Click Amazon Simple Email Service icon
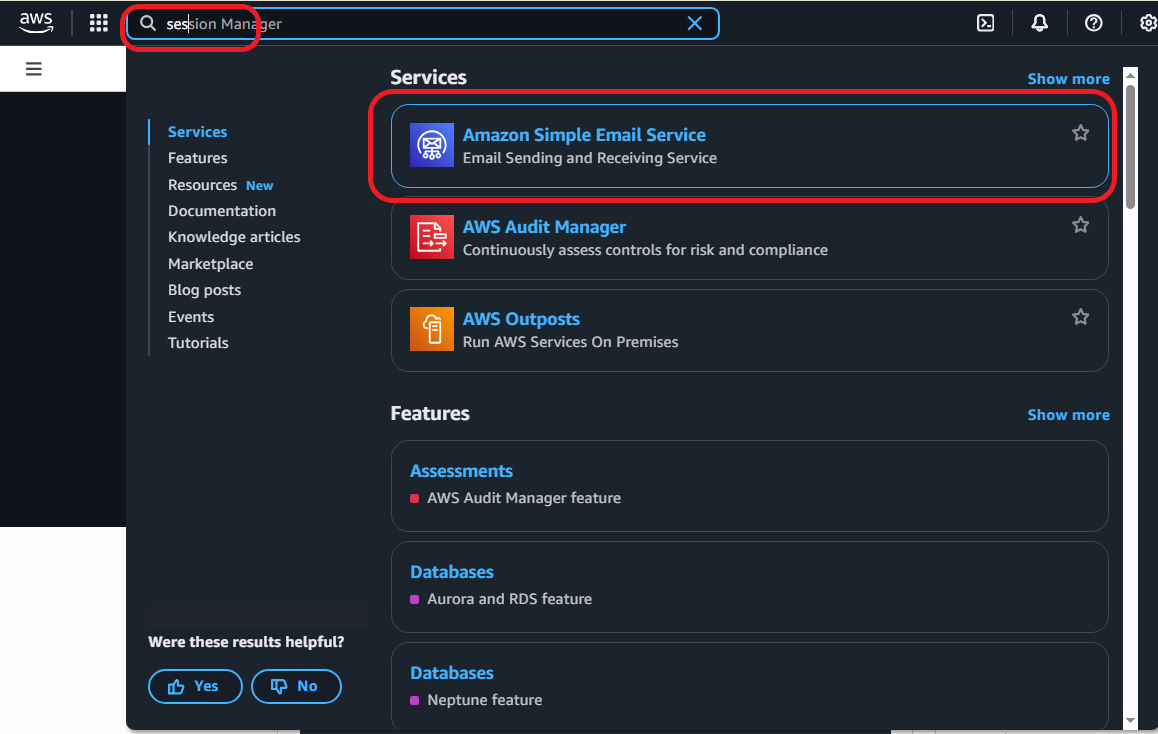The width and height of the screenshot is (1158, 734). click(432, 146)
